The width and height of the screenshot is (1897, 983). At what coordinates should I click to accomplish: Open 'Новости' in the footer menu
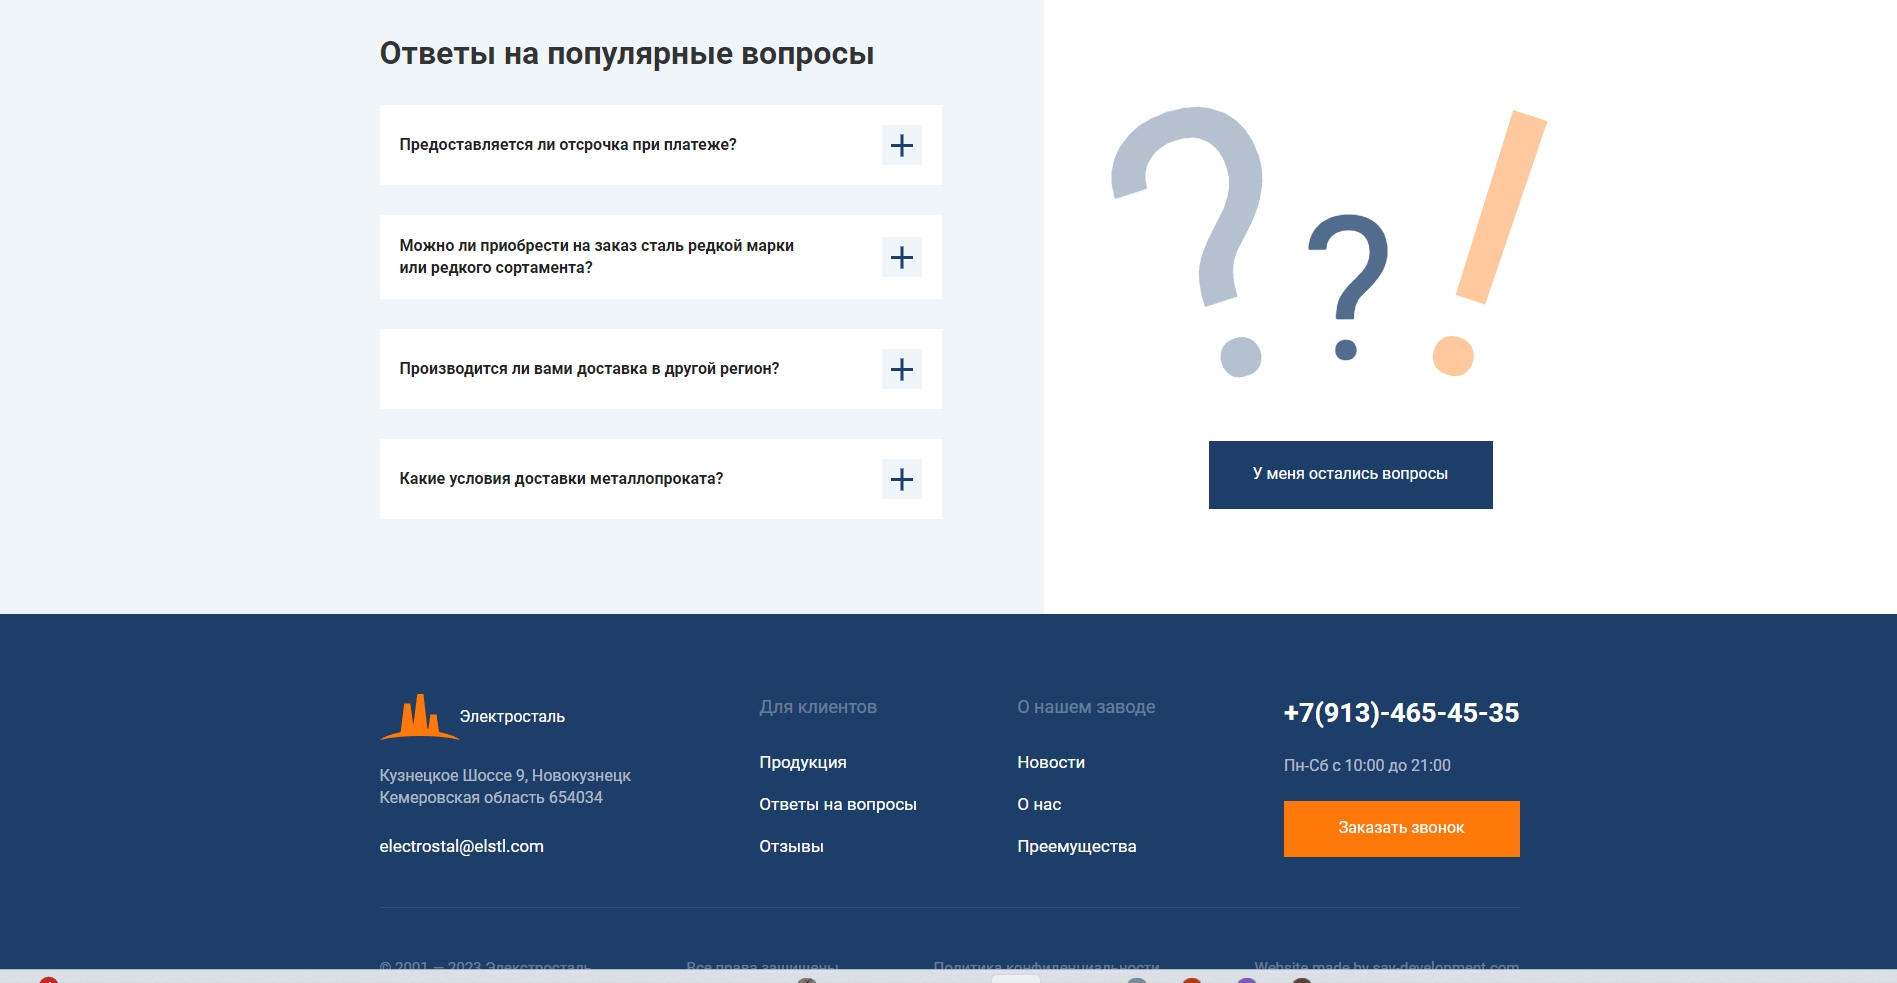(1050, 762)
